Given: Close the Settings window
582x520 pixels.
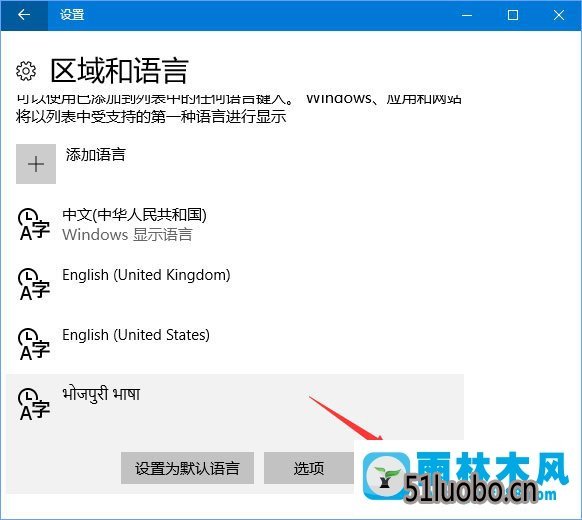Looking at the screenshot, I should pos(559,15).
